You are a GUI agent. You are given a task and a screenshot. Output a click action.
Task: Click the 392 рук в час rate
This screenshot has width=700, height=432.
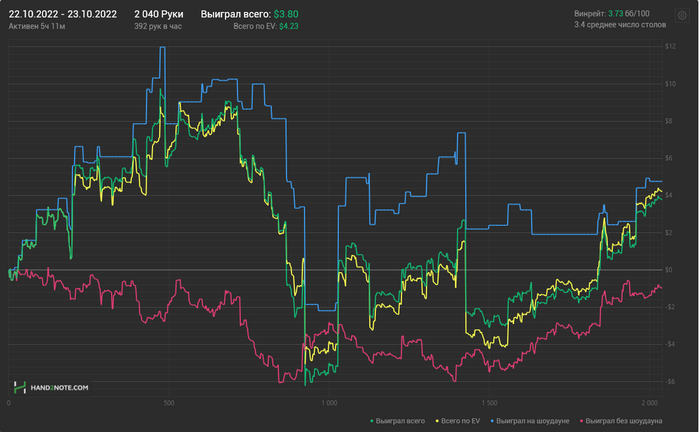click(157, 26)
